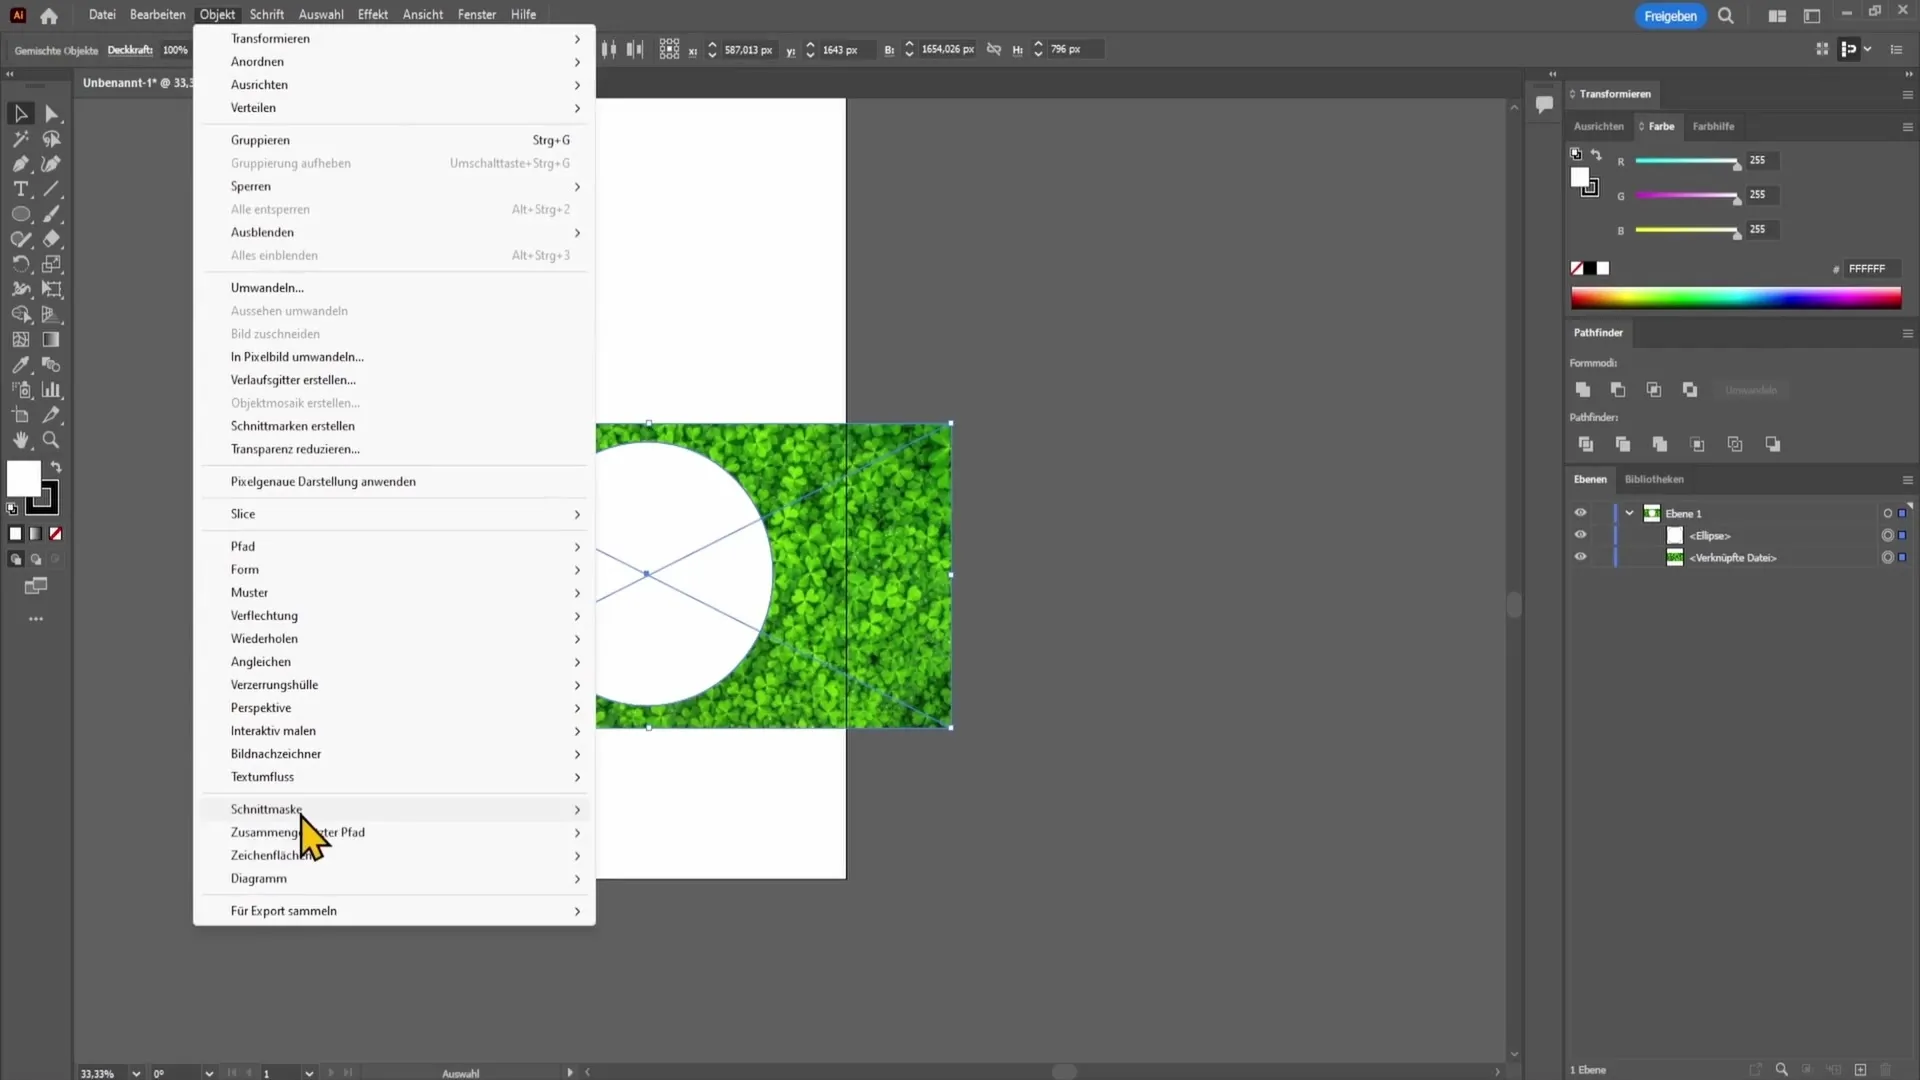This screenshot has height=1080, width=1920.
Task: Select the Type tool
Action: 20,189
